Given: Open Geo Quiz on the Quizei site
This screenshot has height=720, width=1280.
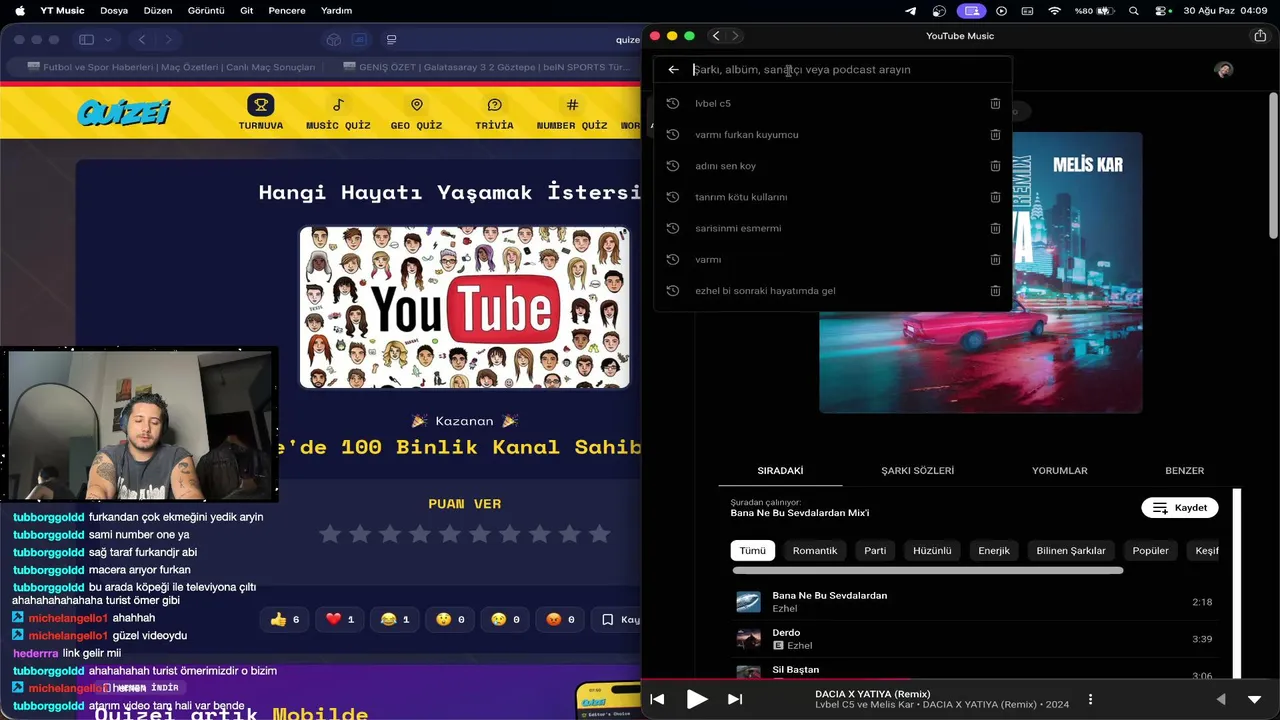Looking at the screenshot, I should coord(416,113).
